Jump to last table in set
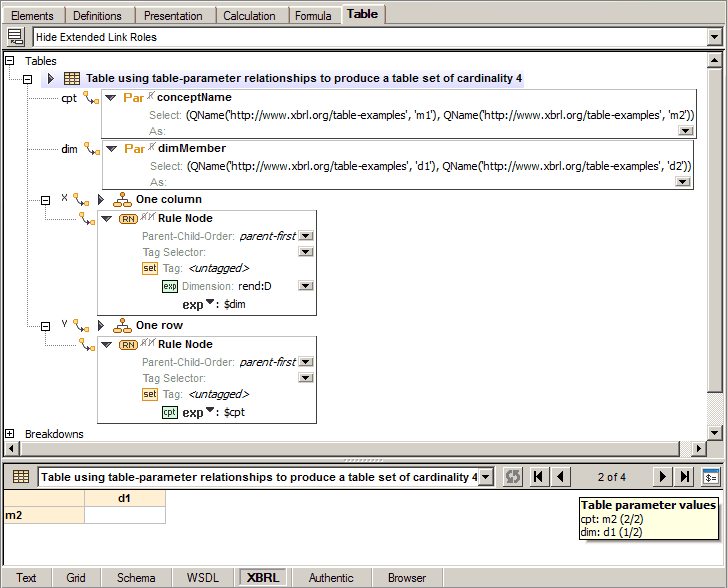Screen dimensions: 728x588 pyautogui.click(x=685, y=477)
